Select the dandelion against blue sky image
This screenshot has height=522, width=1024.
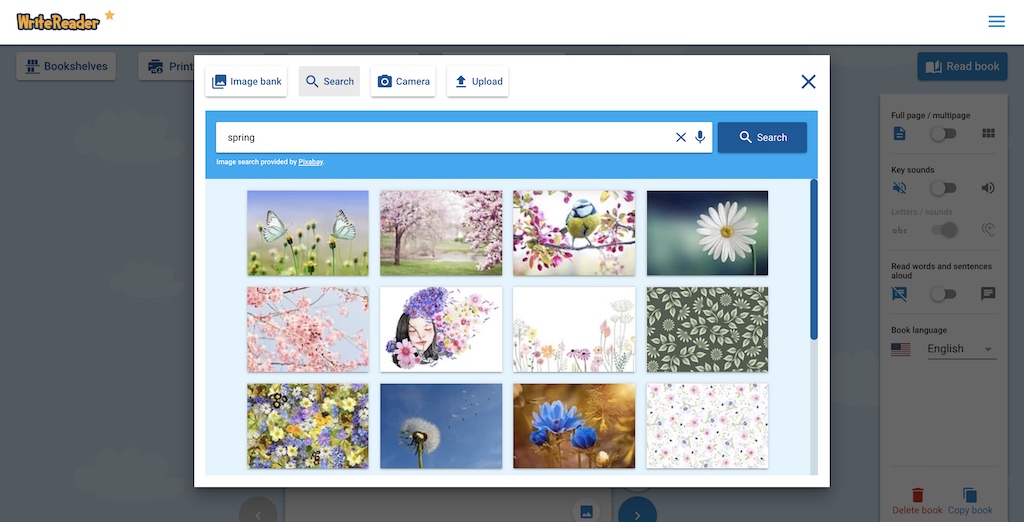(441, 426)
